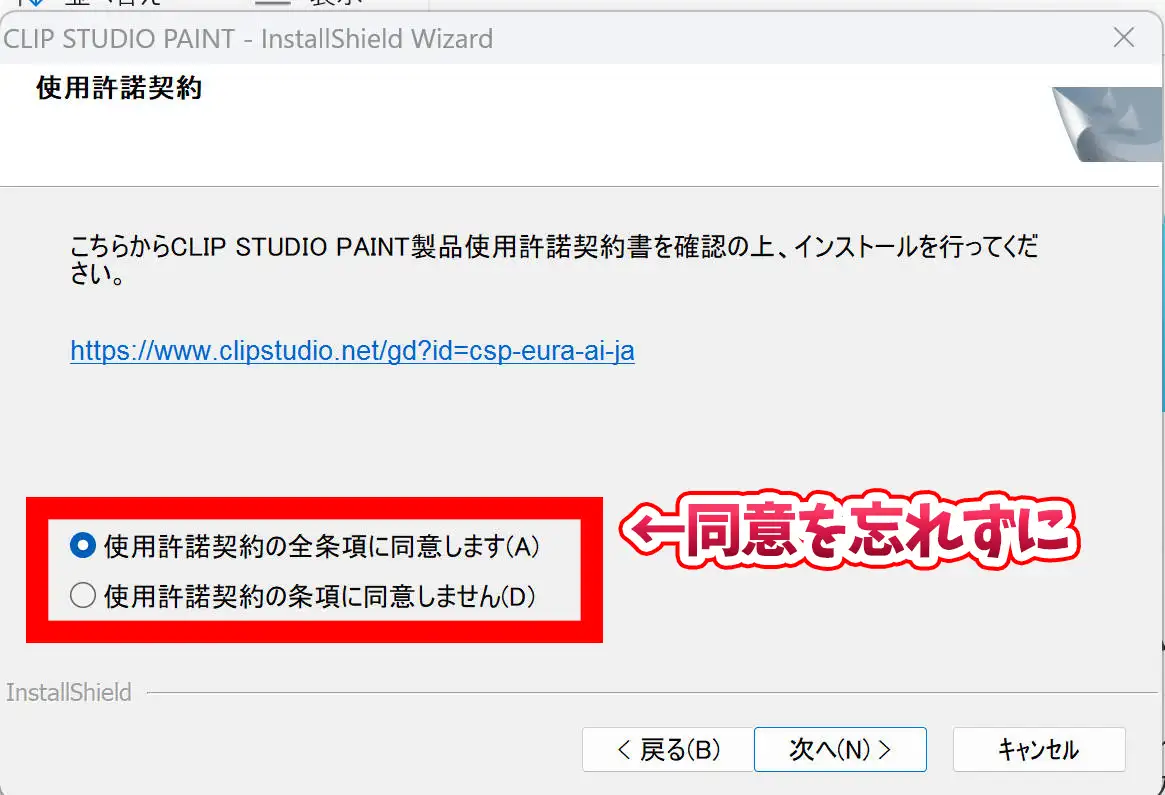Click the instruction text about 製品使用許諾契約書
The image size is (1165, 795).
(554, 259)
